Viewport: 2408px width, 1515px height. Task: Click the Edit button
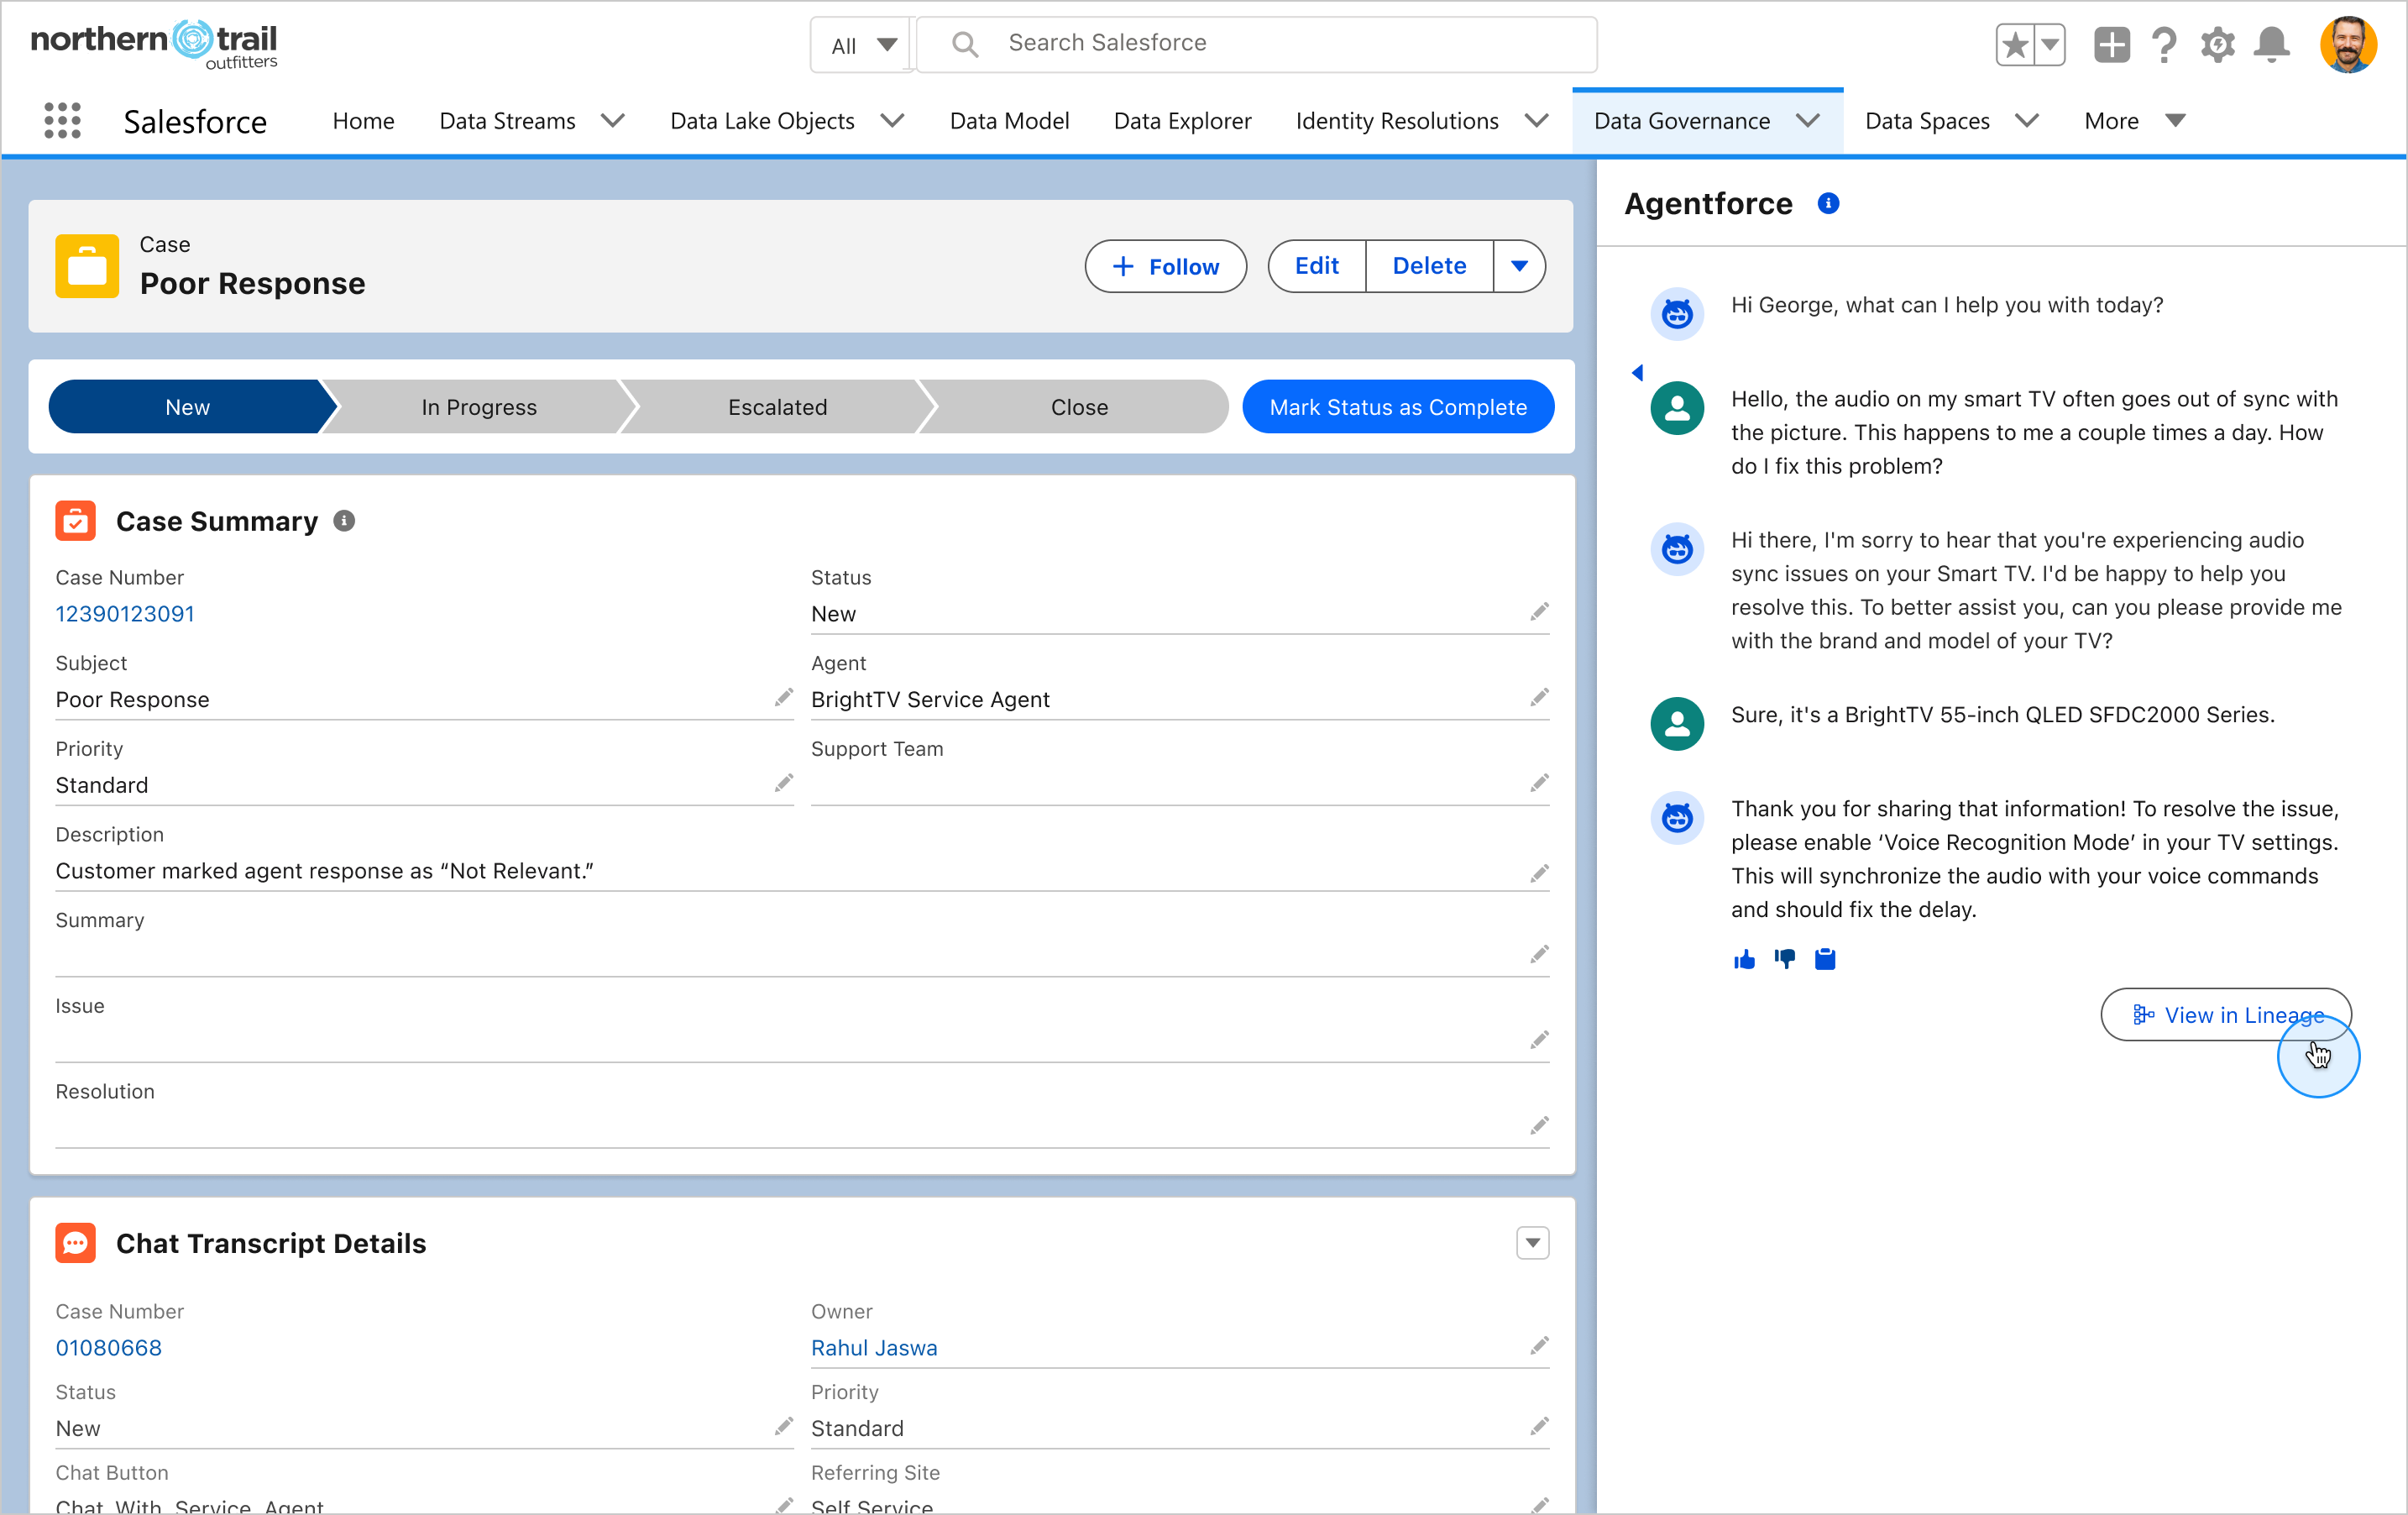tap(1316, 266)
